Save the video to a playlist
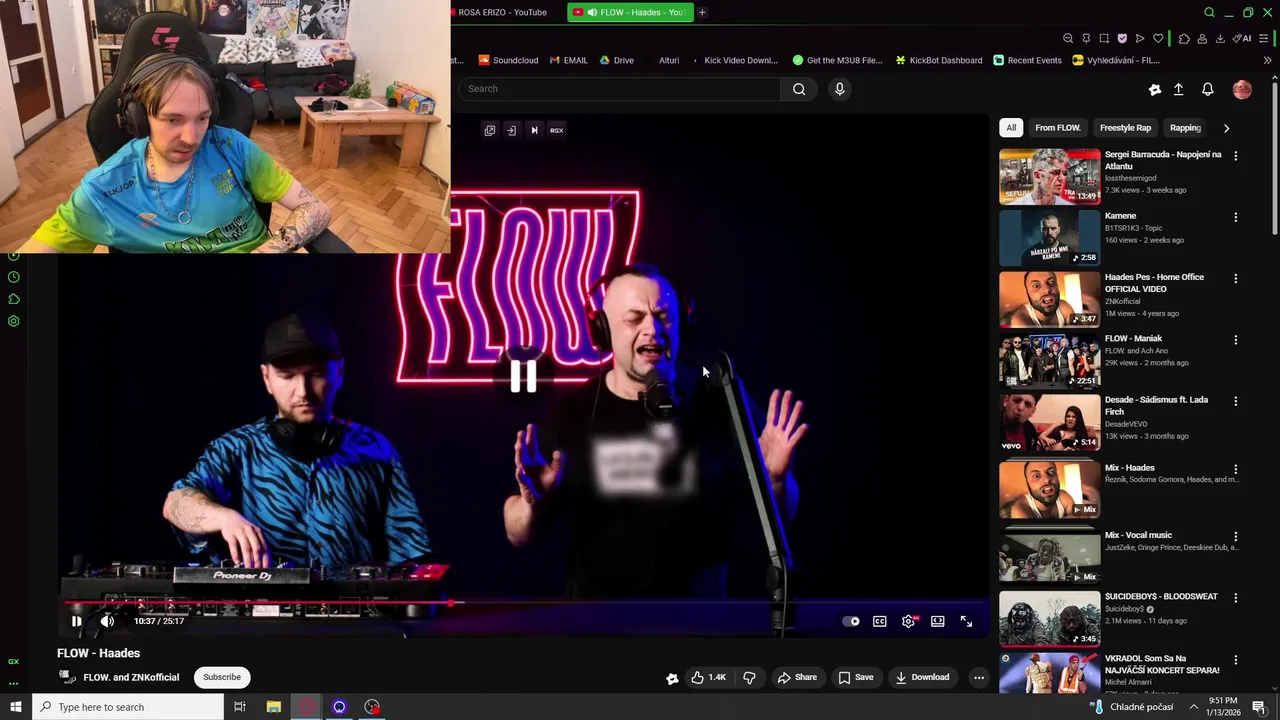Image resolution: width=1280 pixels, height=720 pixels. [x=856, y=677]
